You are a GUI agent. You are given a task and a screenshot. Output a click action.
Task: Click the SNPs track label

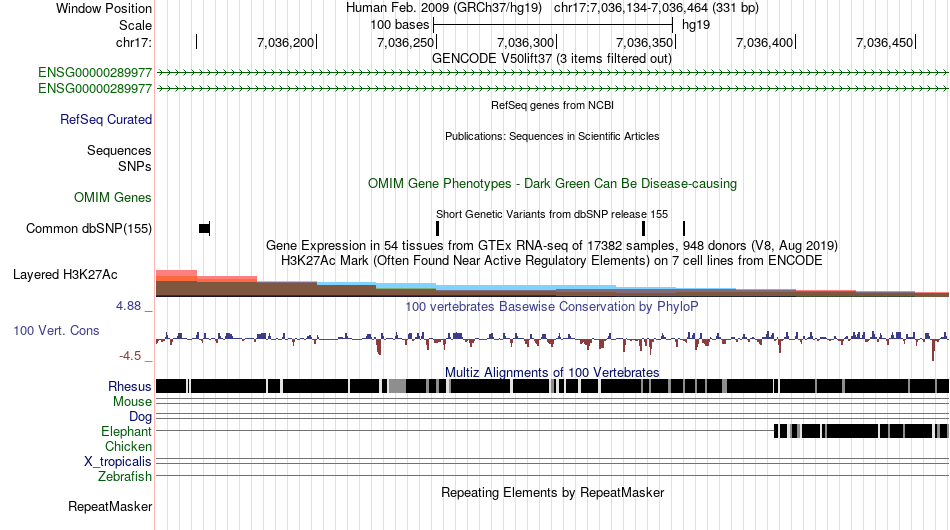click(135, 166)
